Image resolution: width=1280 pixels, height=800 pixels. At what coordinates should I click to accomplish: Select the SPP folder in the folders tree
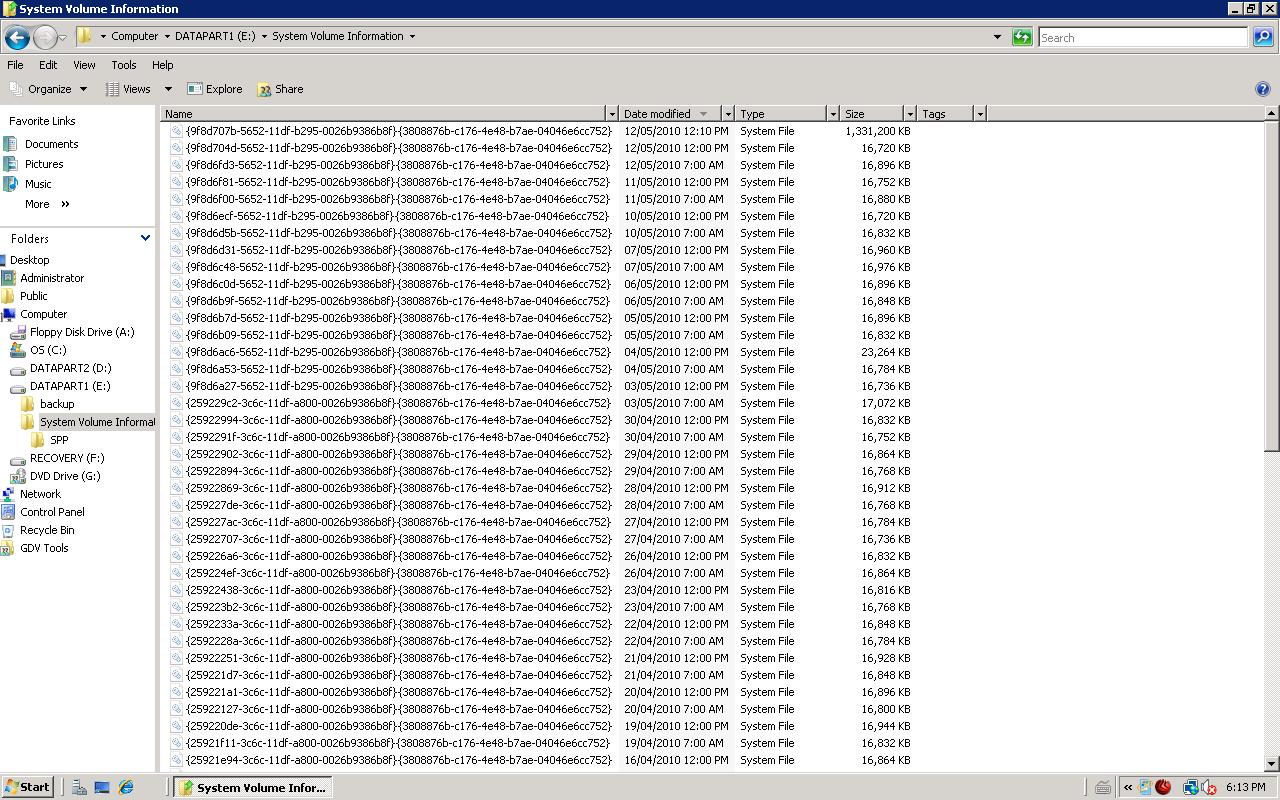58,439
